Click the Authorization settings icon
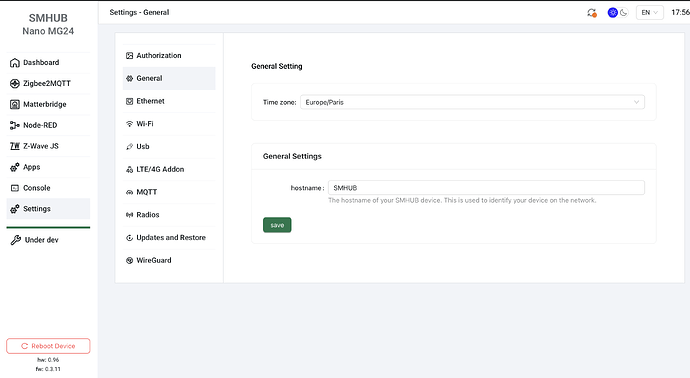The image size is (690, 378). click(129, 55)
